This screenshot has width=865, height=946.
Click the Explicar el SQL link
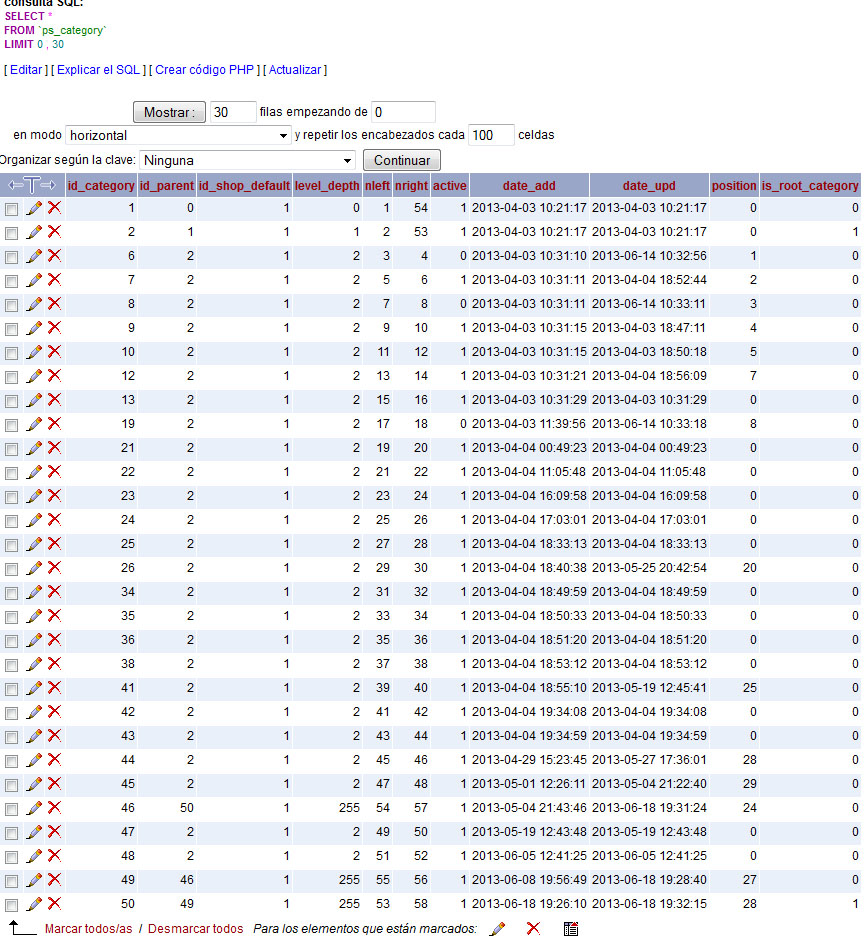tap(98, 70)
